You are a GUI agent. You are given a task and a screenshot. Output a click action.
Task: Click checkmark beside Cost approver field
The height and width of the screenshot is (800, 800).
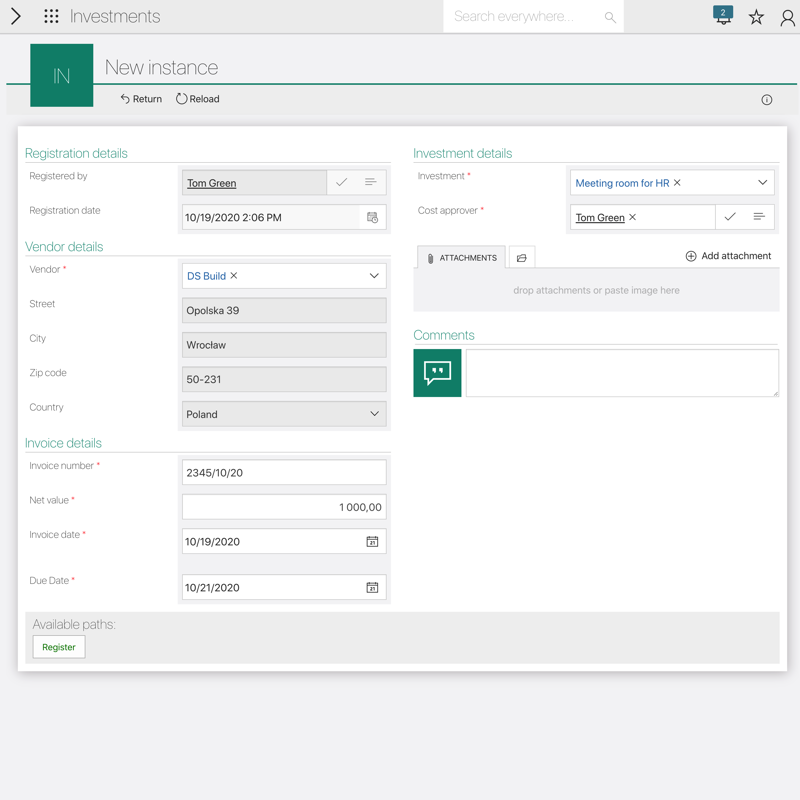coord(730,217)
